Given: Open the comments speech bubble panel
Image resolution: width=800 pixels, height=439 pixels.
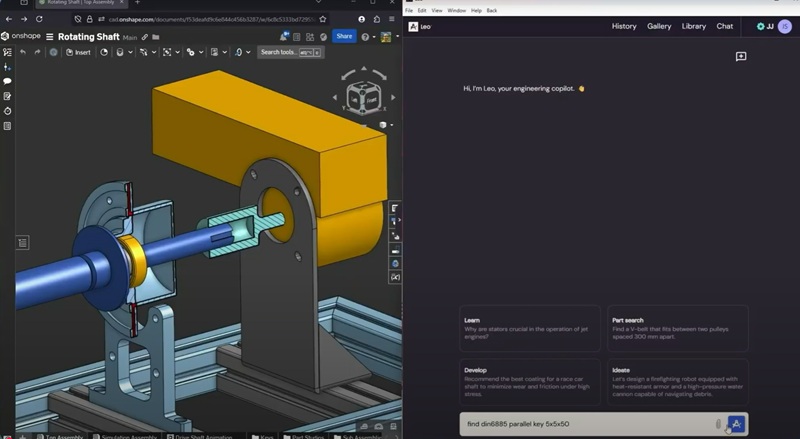Looking at the screenshot, I should pos(7,81).
